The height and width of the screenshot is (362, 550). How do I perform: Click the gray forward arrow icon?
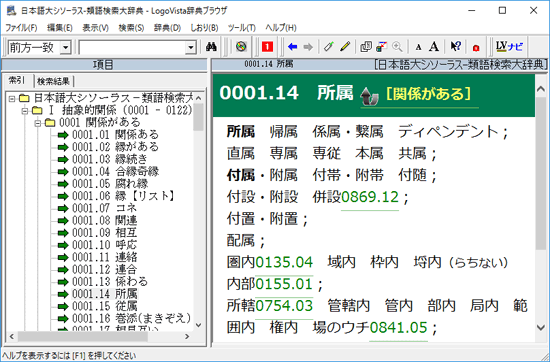pyautogui.click(x=308, y=47)
